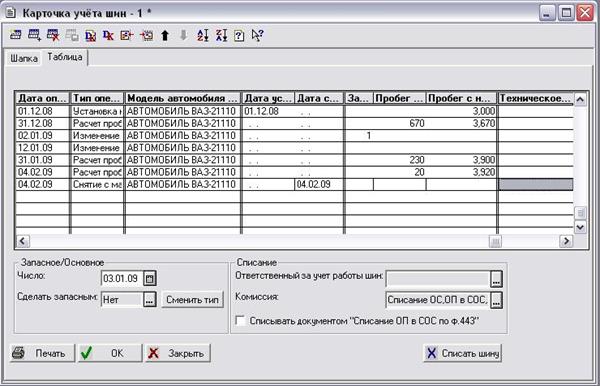Click the Ответственный за учет работы шин field
The width and height of the screenshot is (600, 386).
[x=438, y=279]
